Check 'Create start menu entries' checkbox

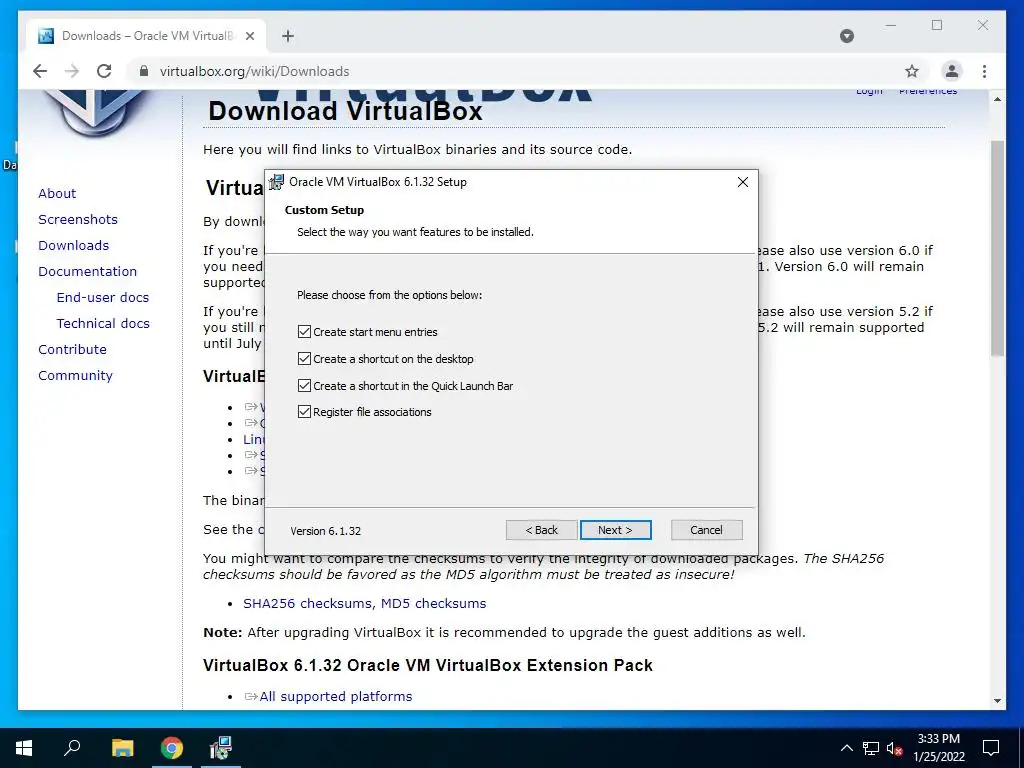304,332
